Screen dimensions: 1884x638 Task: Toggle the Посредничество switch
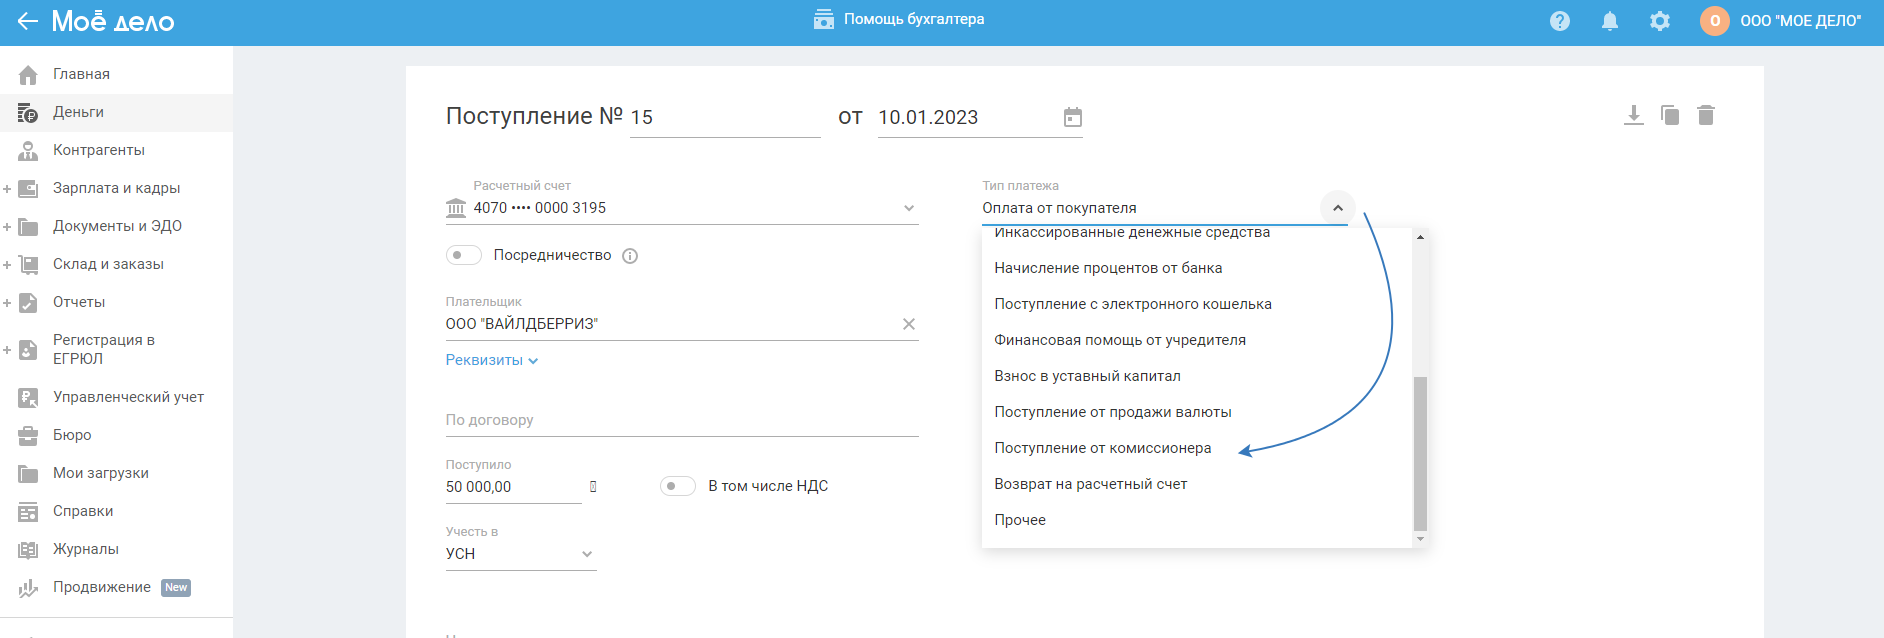pyautogui.click(x=464, y=255)
